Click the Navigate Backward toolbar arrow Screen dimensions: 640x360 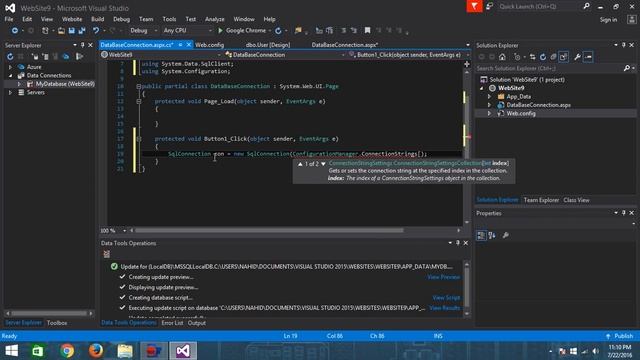point(15,31)
